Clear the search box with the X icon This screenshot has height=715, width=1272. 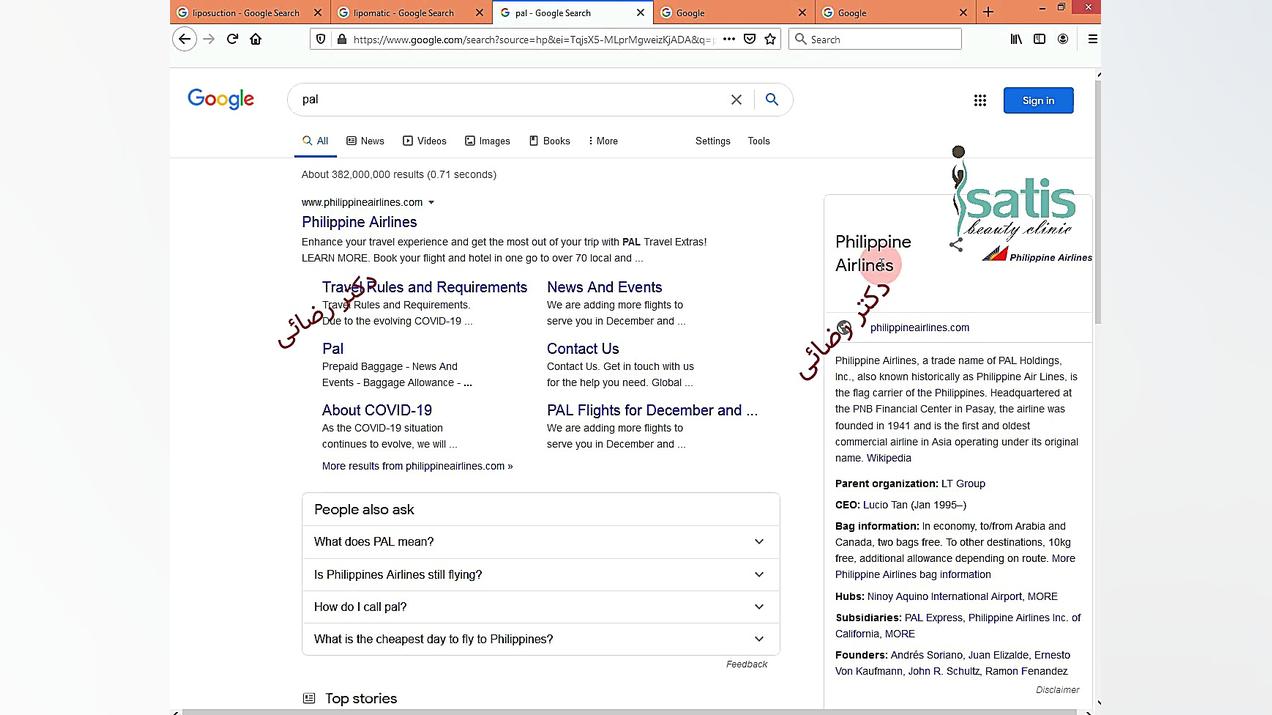point(736,100)
